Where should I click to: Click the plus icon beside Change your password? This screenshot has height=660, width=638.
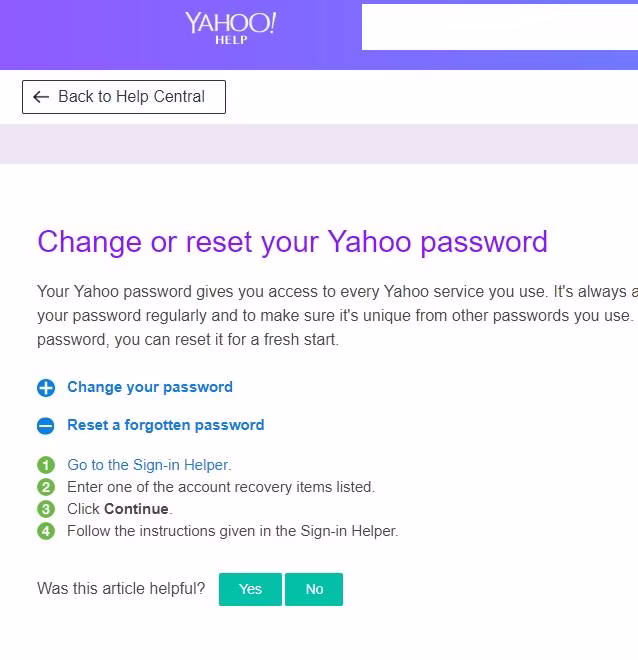coord(46,388)
